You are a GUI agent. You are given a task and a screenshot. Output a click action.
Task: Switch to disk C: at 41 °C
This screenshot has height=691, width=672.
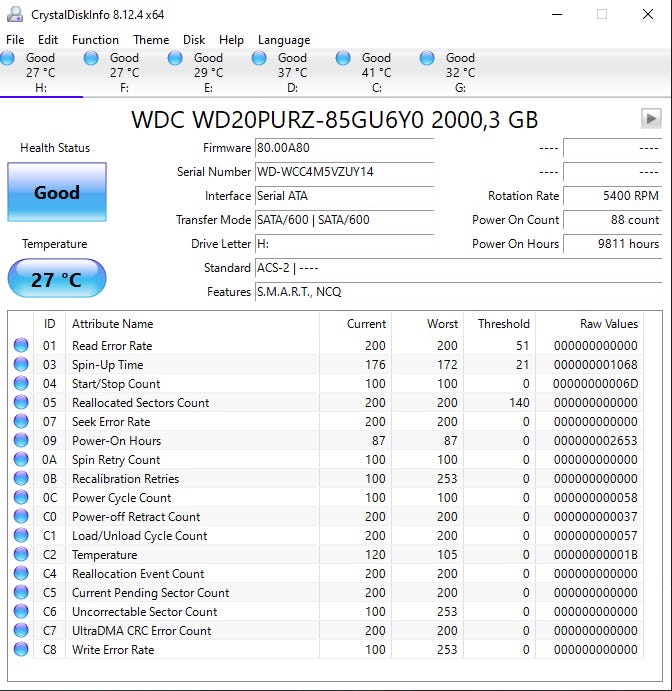click(376, 73)
